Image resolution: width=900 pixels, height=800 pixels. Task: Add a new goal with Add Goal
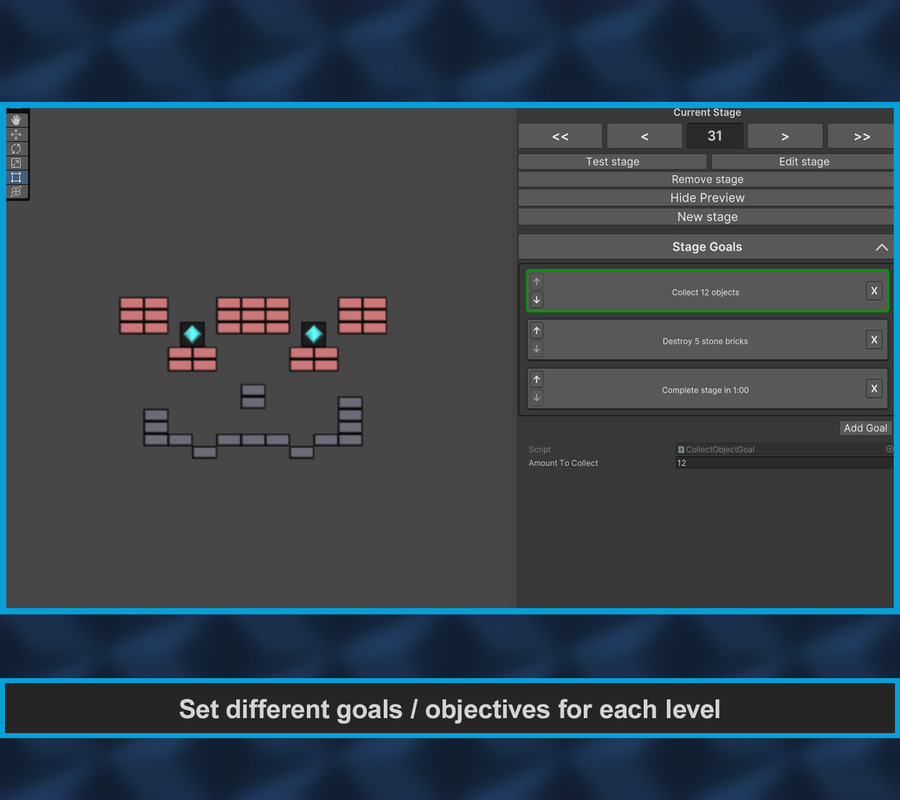click(864, 427)
